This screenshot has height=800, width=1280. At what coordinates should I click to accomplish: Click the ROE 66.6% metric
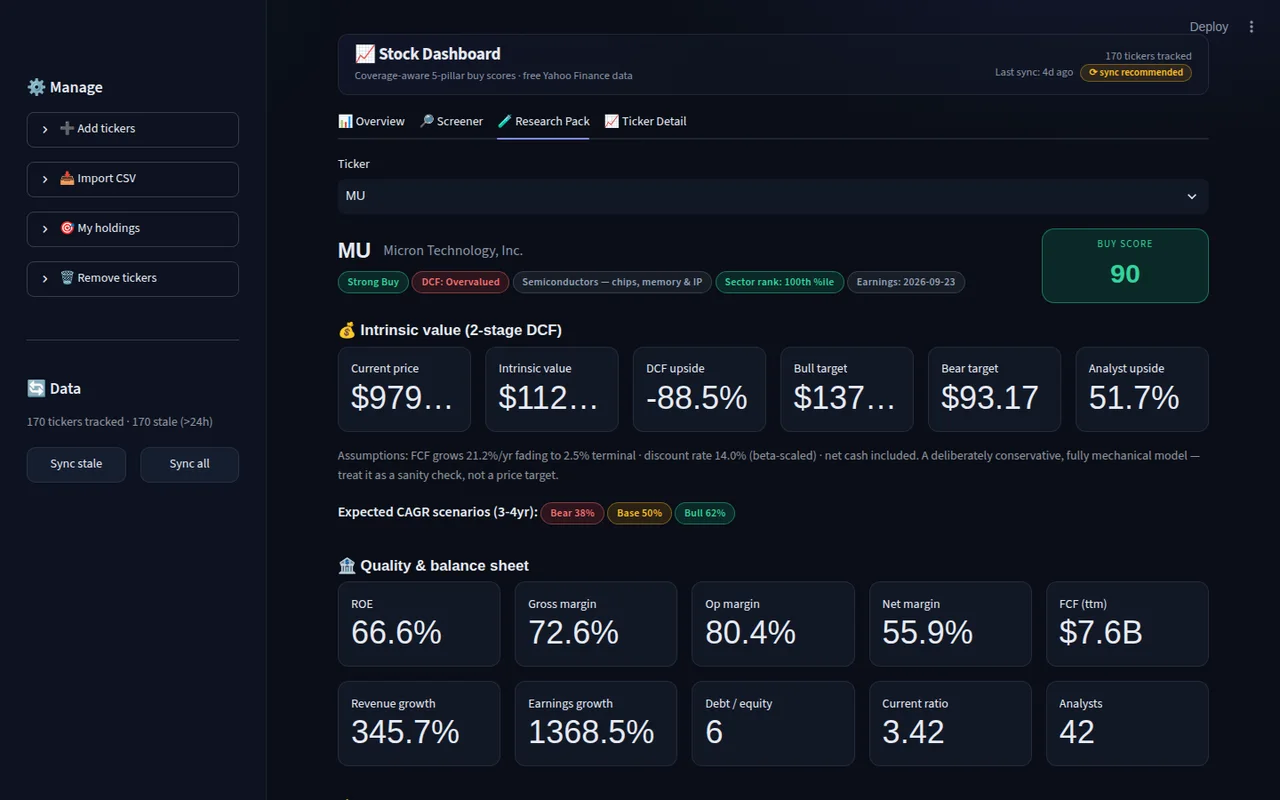tap(419, 624)
